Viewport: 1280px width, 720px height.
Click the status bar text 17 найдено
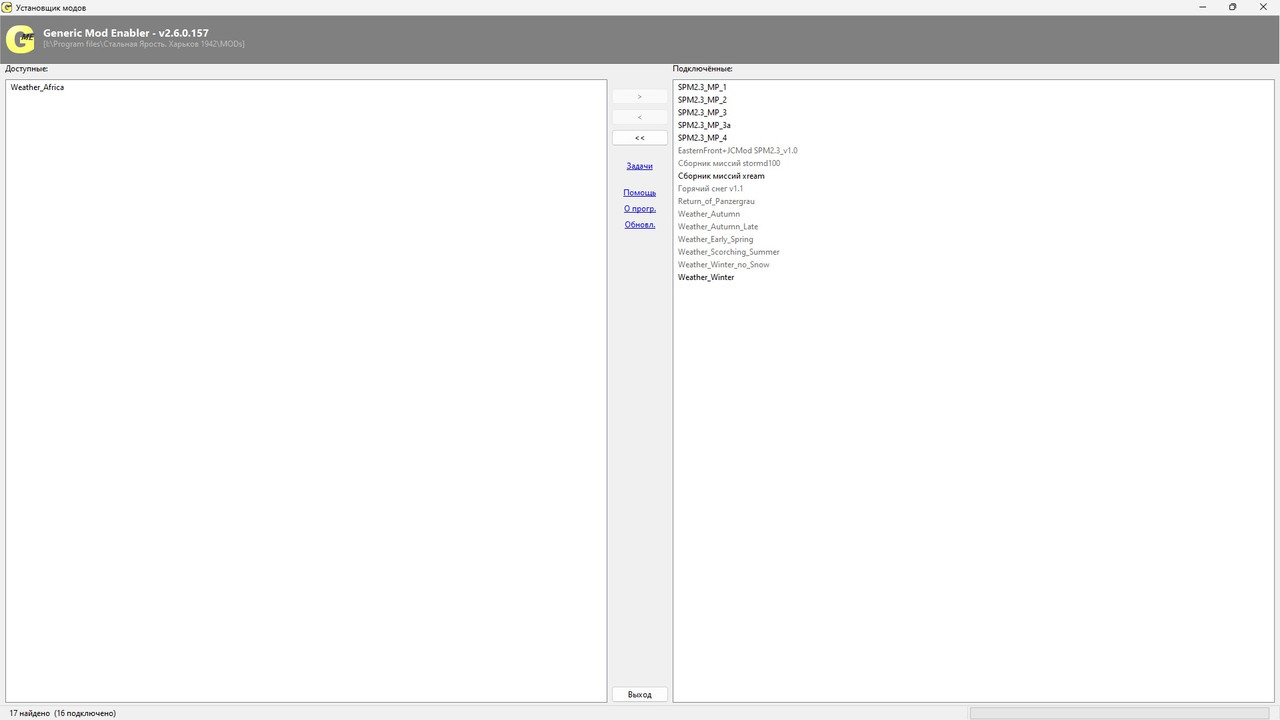coord(28,713)
